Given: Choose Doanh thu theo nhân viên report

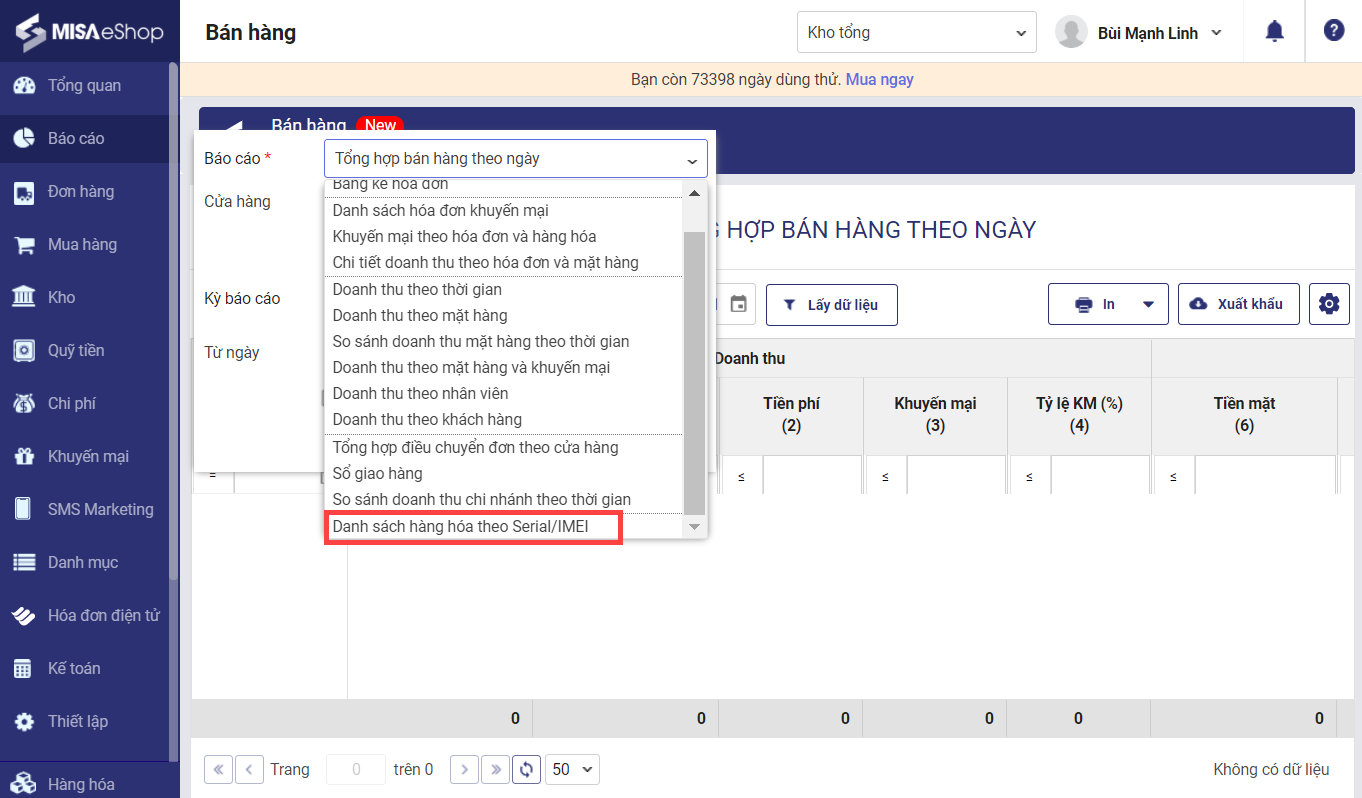Looking at the screenshot, I should [x=420, y=393].
